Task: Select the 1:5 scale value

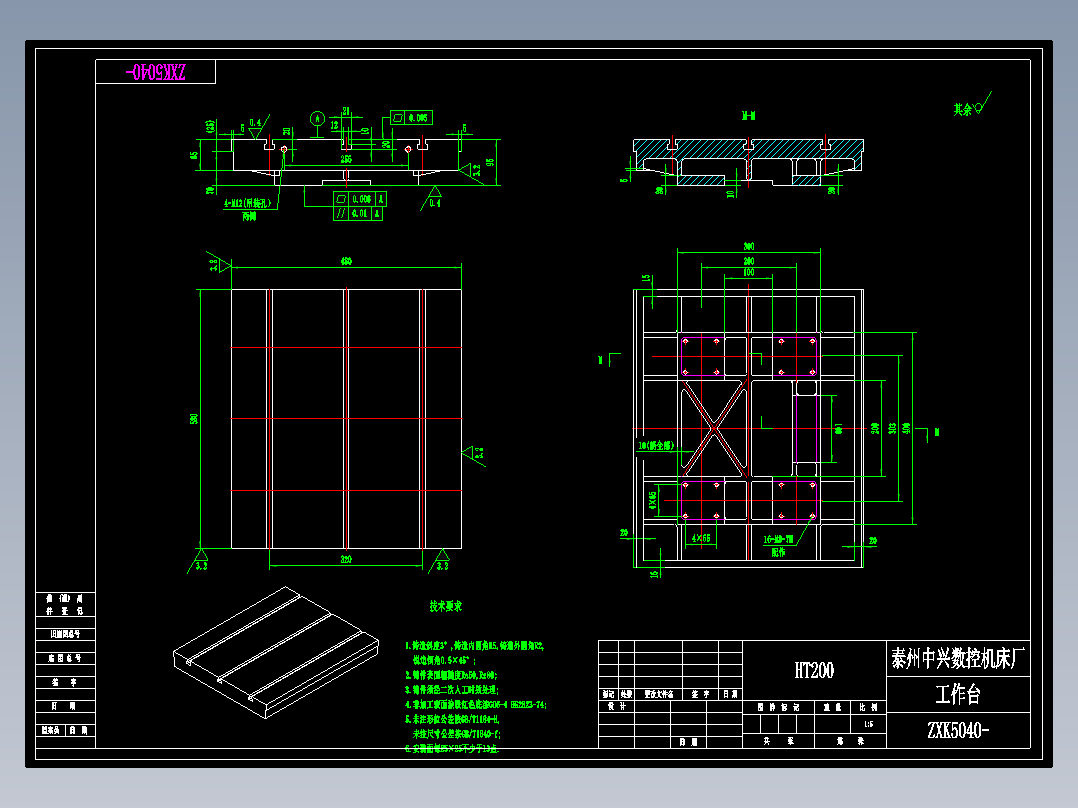Action: tap(868, 724)
